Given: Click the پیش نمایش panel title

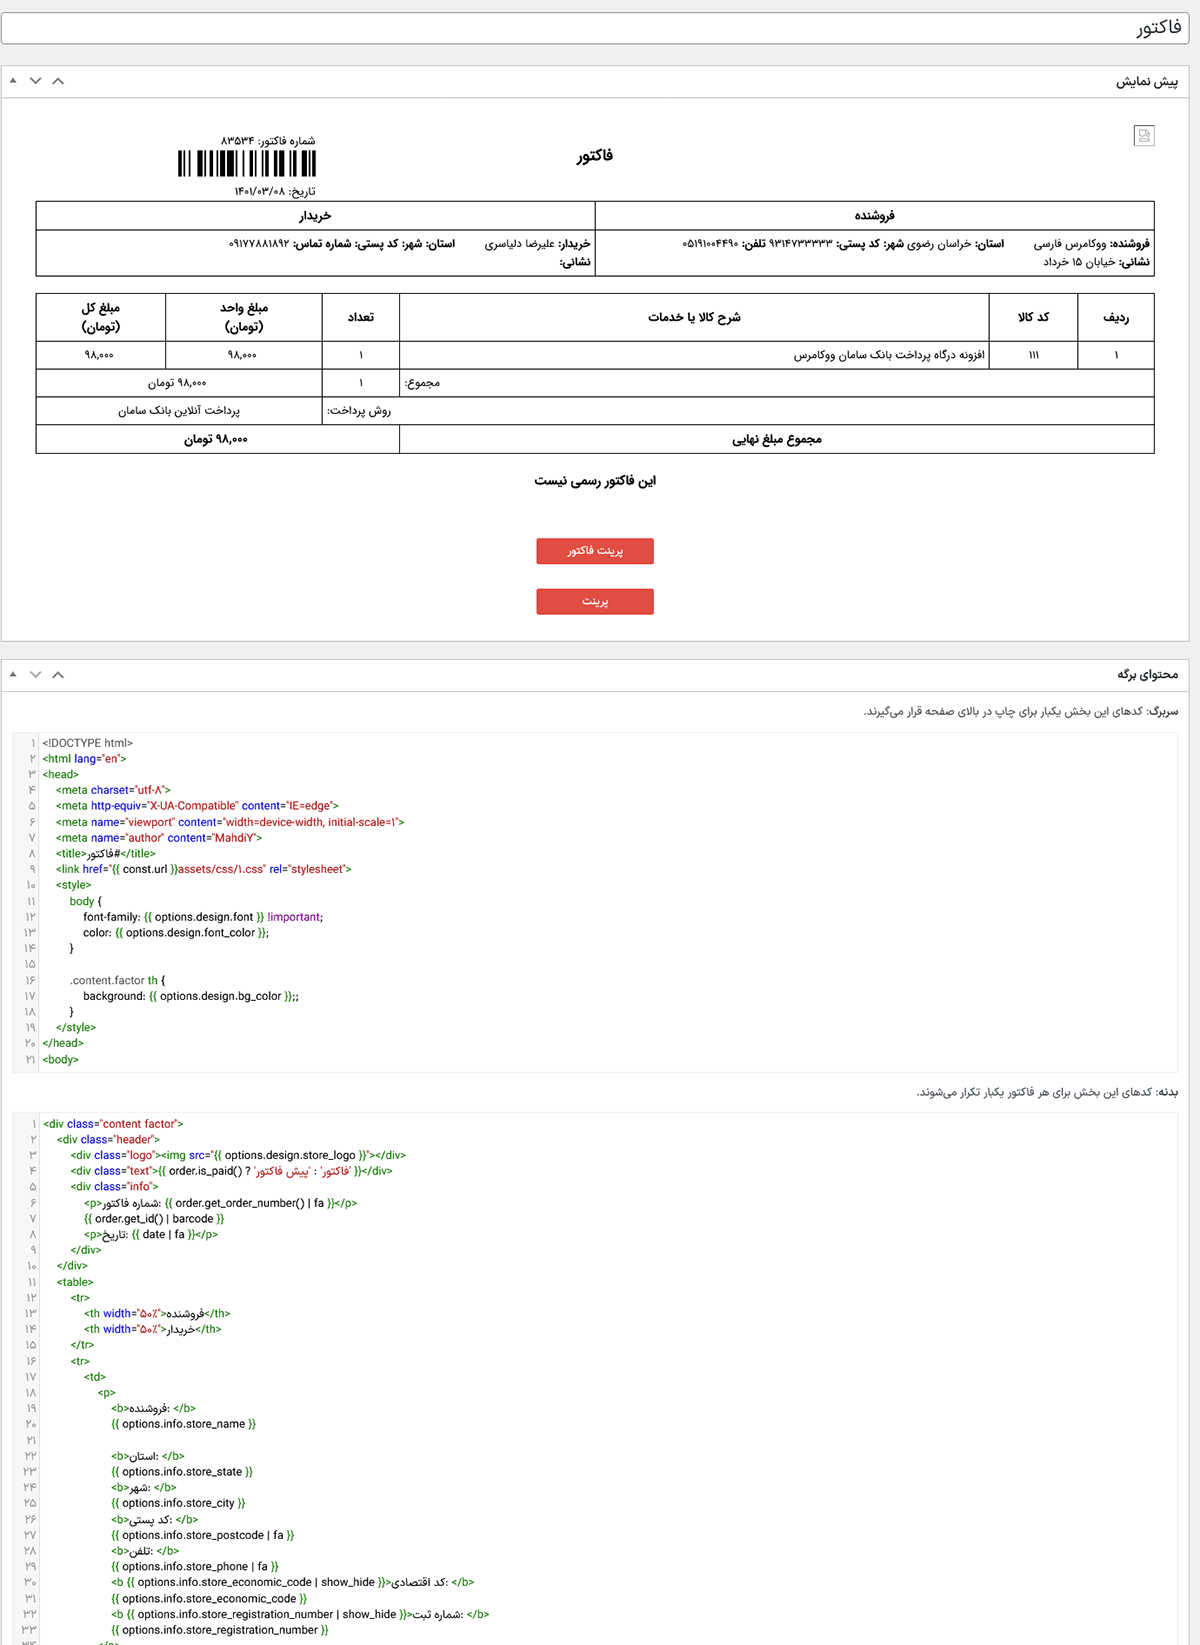Looking at the screenshot, I should tap(1146, 82).
